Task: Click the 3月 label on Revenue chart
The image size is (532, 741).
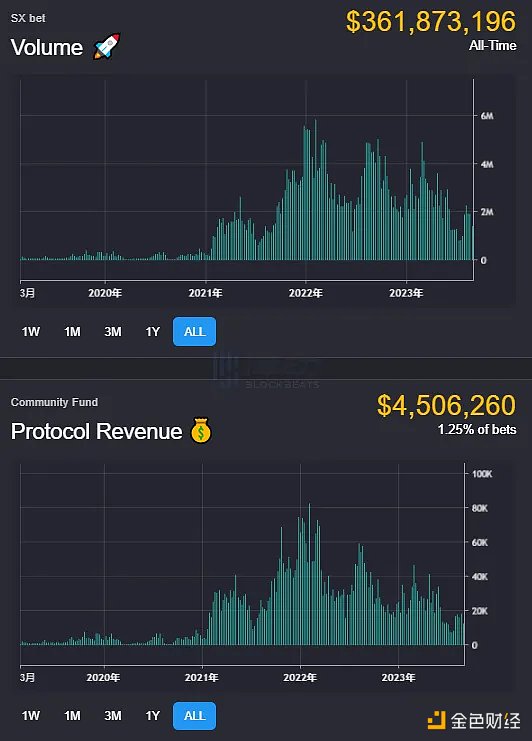Action: point(27,677)
